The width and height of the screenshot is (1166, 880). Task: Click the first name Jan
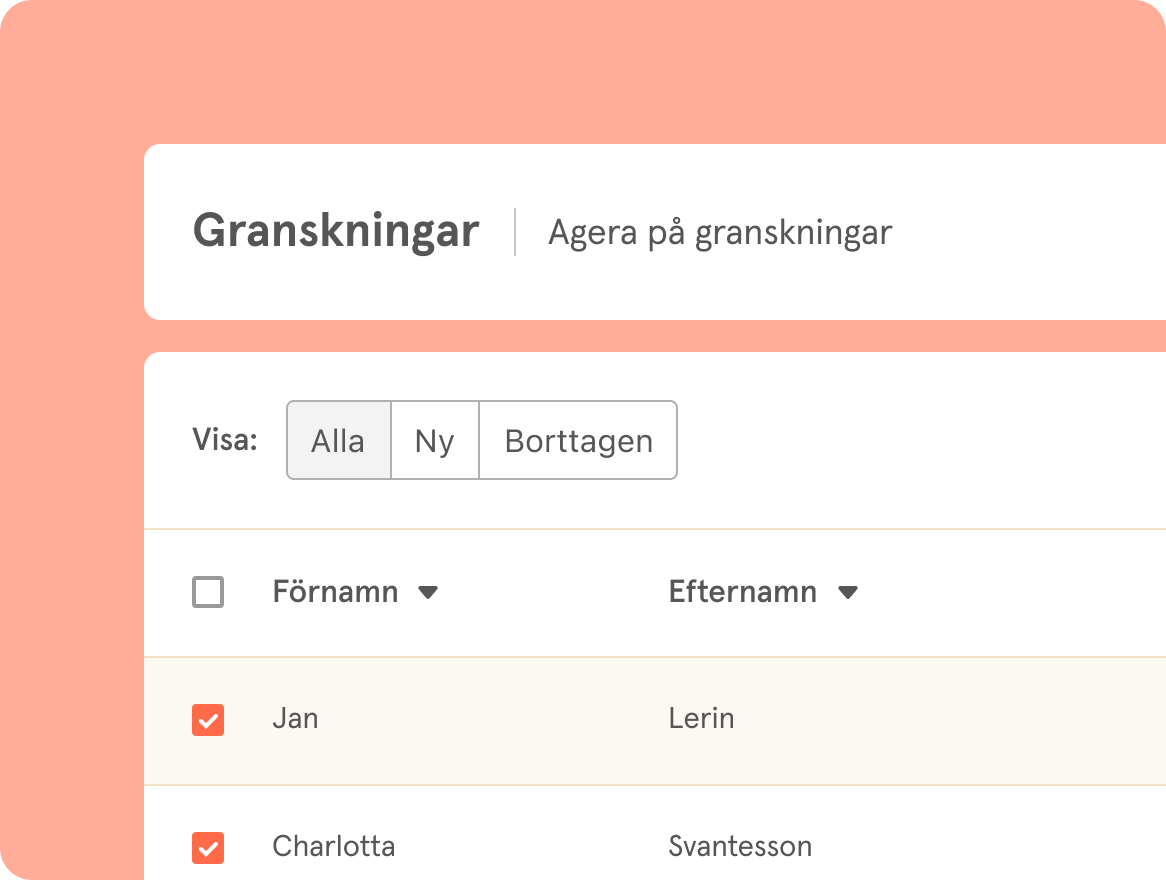[295, 719]
